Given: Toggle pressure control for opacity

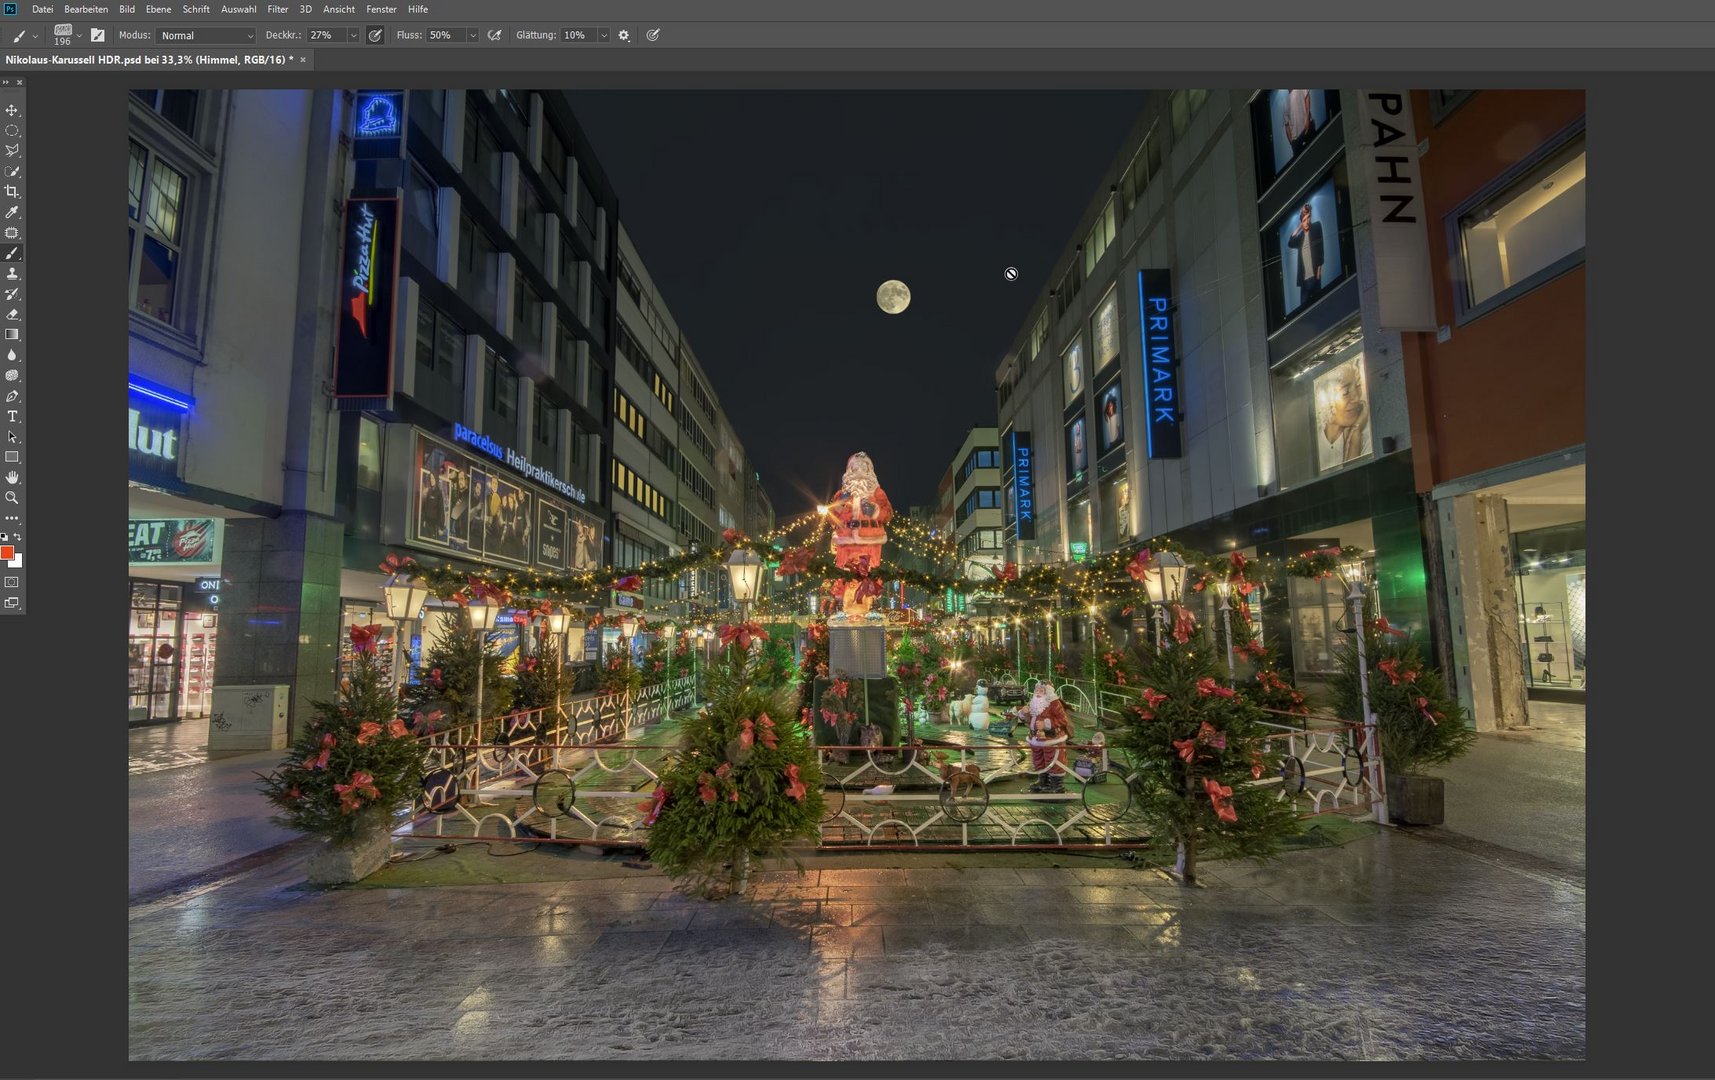Looking at the screenshot, I should point(375,35).
